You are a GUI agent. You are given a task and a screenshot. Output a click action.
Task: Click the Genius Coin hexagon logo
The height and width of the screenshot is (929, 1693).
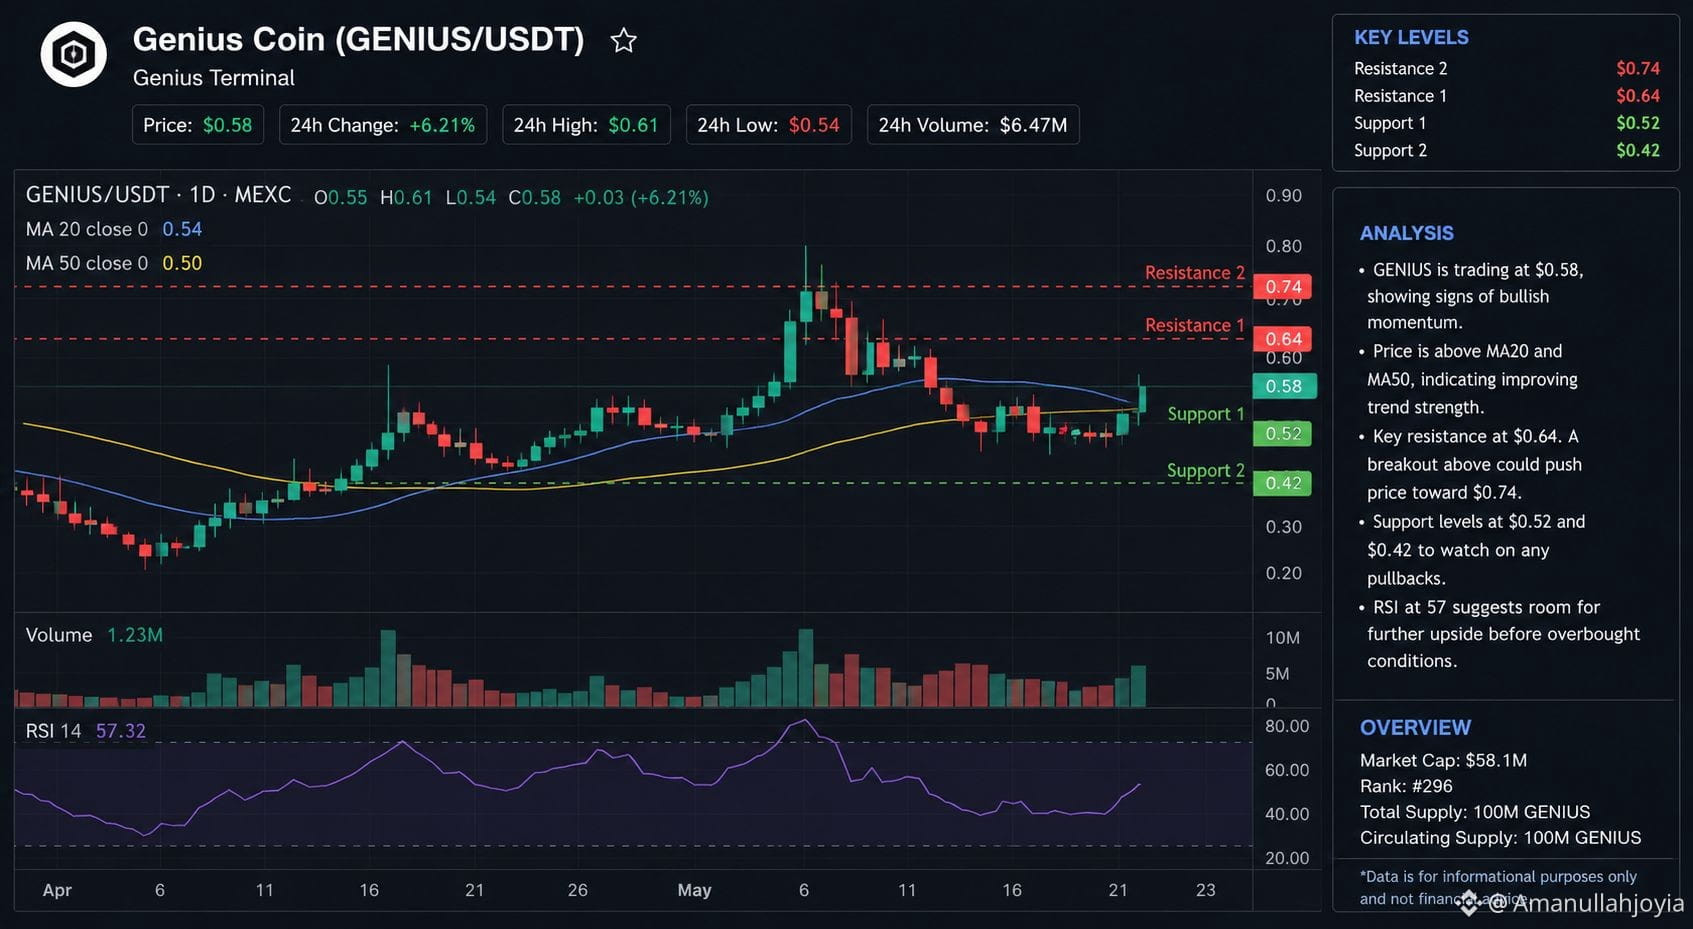74,54
